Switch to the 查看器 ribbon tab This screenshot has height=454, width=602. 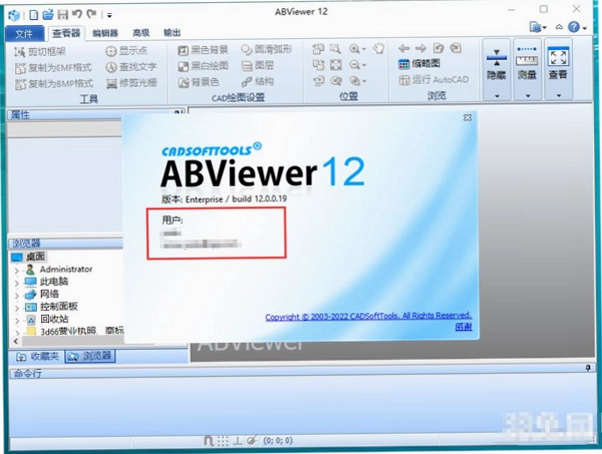pyautogui.click(x=66, y=33)
